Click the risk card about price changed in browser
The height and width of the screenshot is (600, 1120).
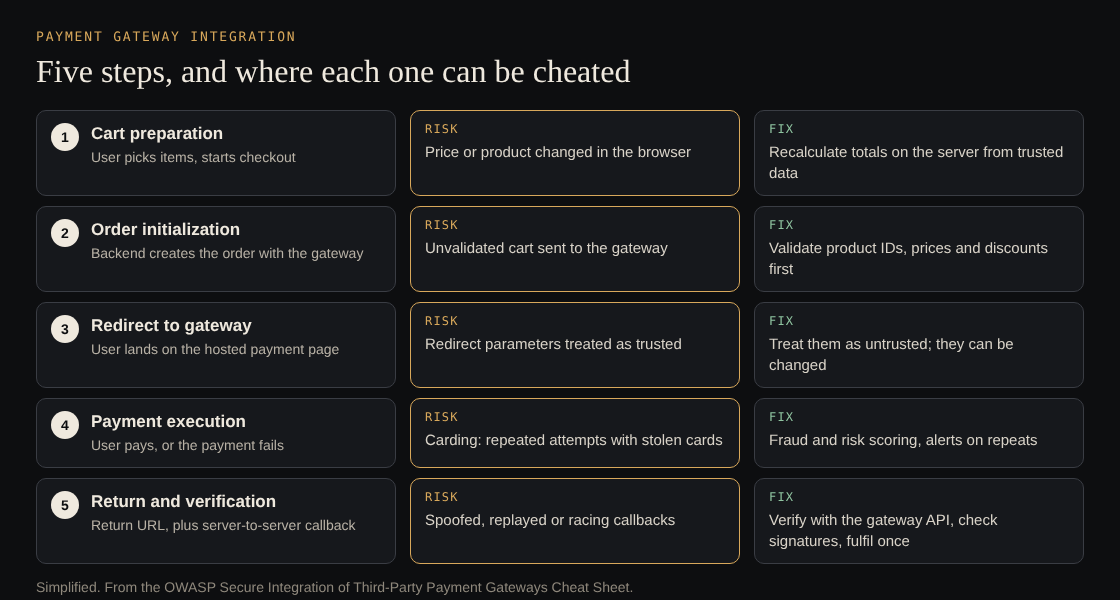(x=575, y=153)
